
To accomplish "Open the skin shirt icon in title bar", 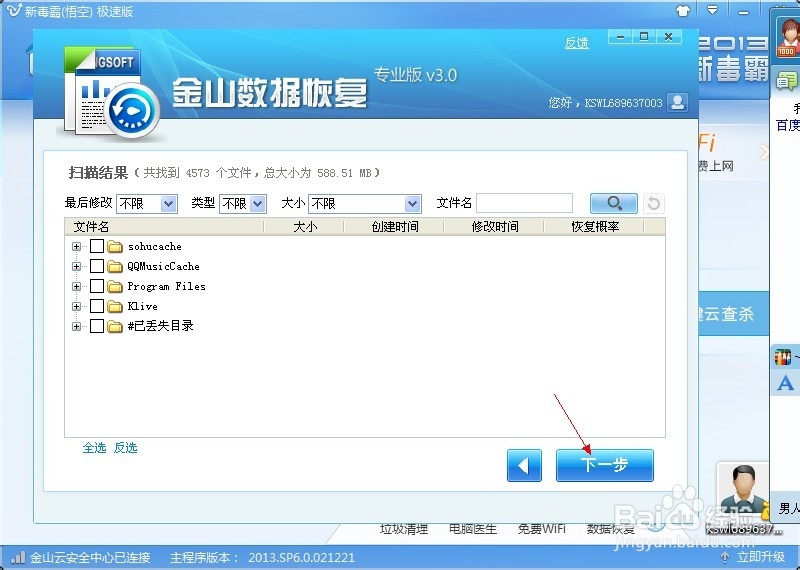I will pyautogui.click(x=683, y=11).
